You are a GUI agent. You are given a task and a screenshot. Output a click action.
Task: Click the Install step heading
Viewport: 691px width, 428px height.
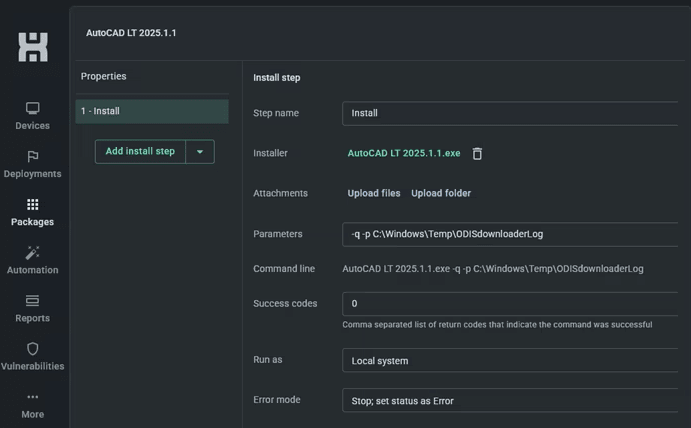(277, 78)
